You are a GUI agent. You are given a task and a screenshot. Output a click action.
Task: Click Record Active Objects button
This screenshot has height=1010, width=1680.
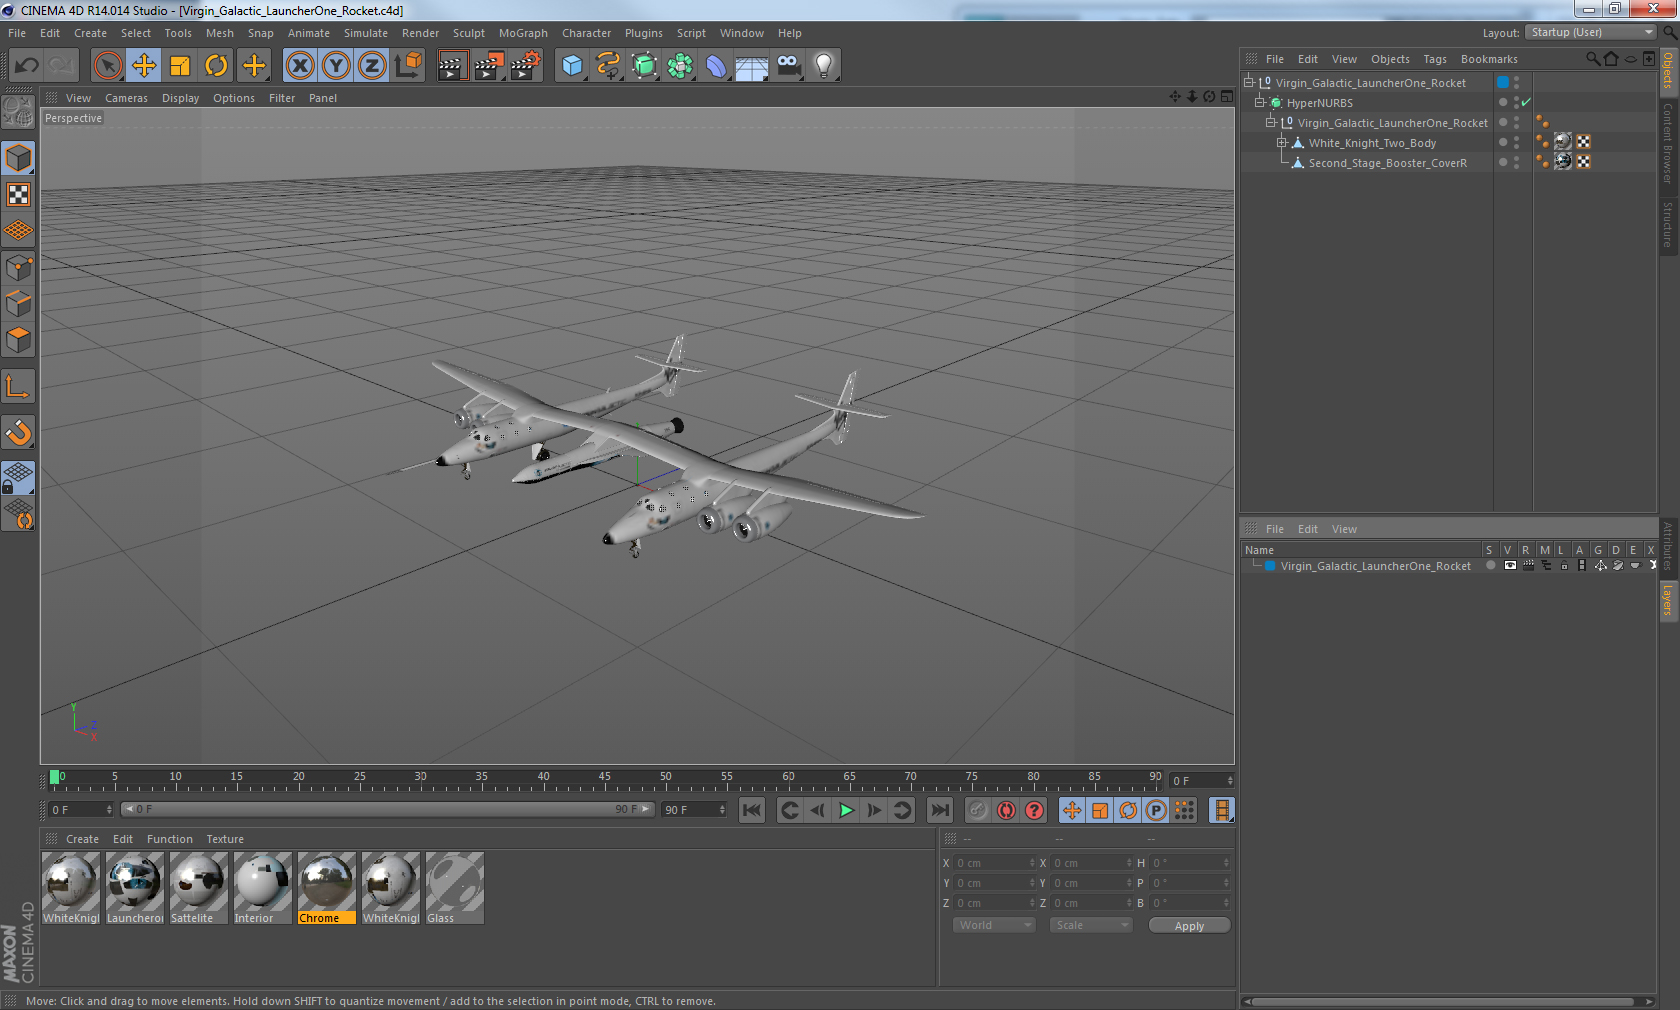tap(978, 810)
